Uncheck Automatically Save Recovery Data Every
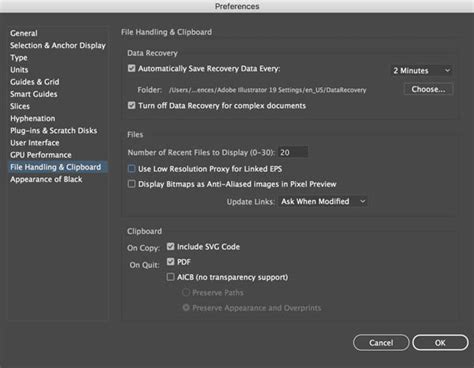 132,68
